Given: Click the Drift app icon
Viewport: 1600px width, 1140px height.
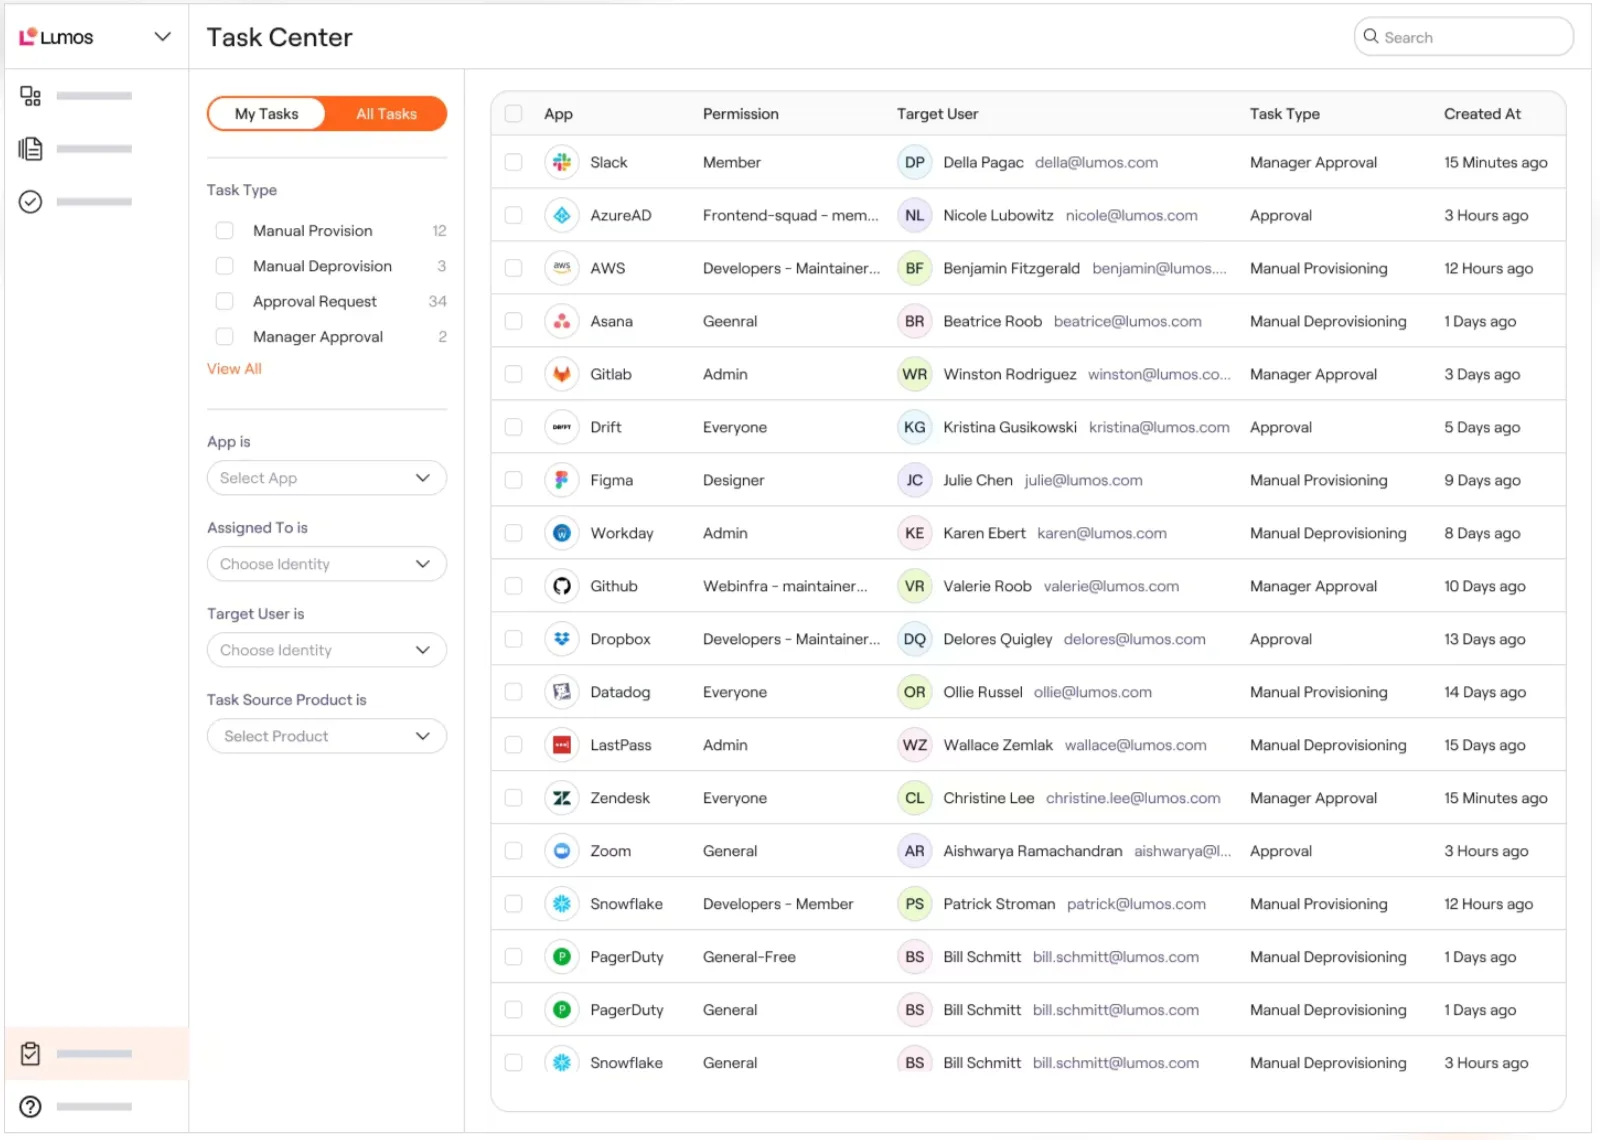Looking at the screenshot, I should coord(562,427).
